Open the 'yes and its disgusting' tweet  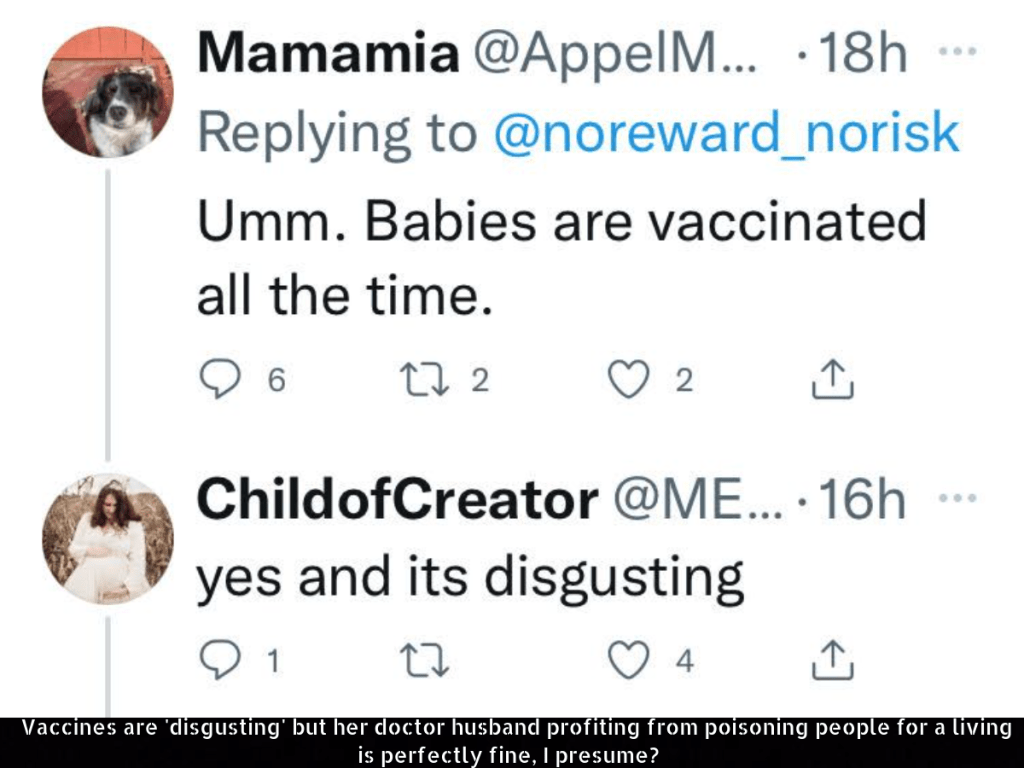[x=470, y=578]
